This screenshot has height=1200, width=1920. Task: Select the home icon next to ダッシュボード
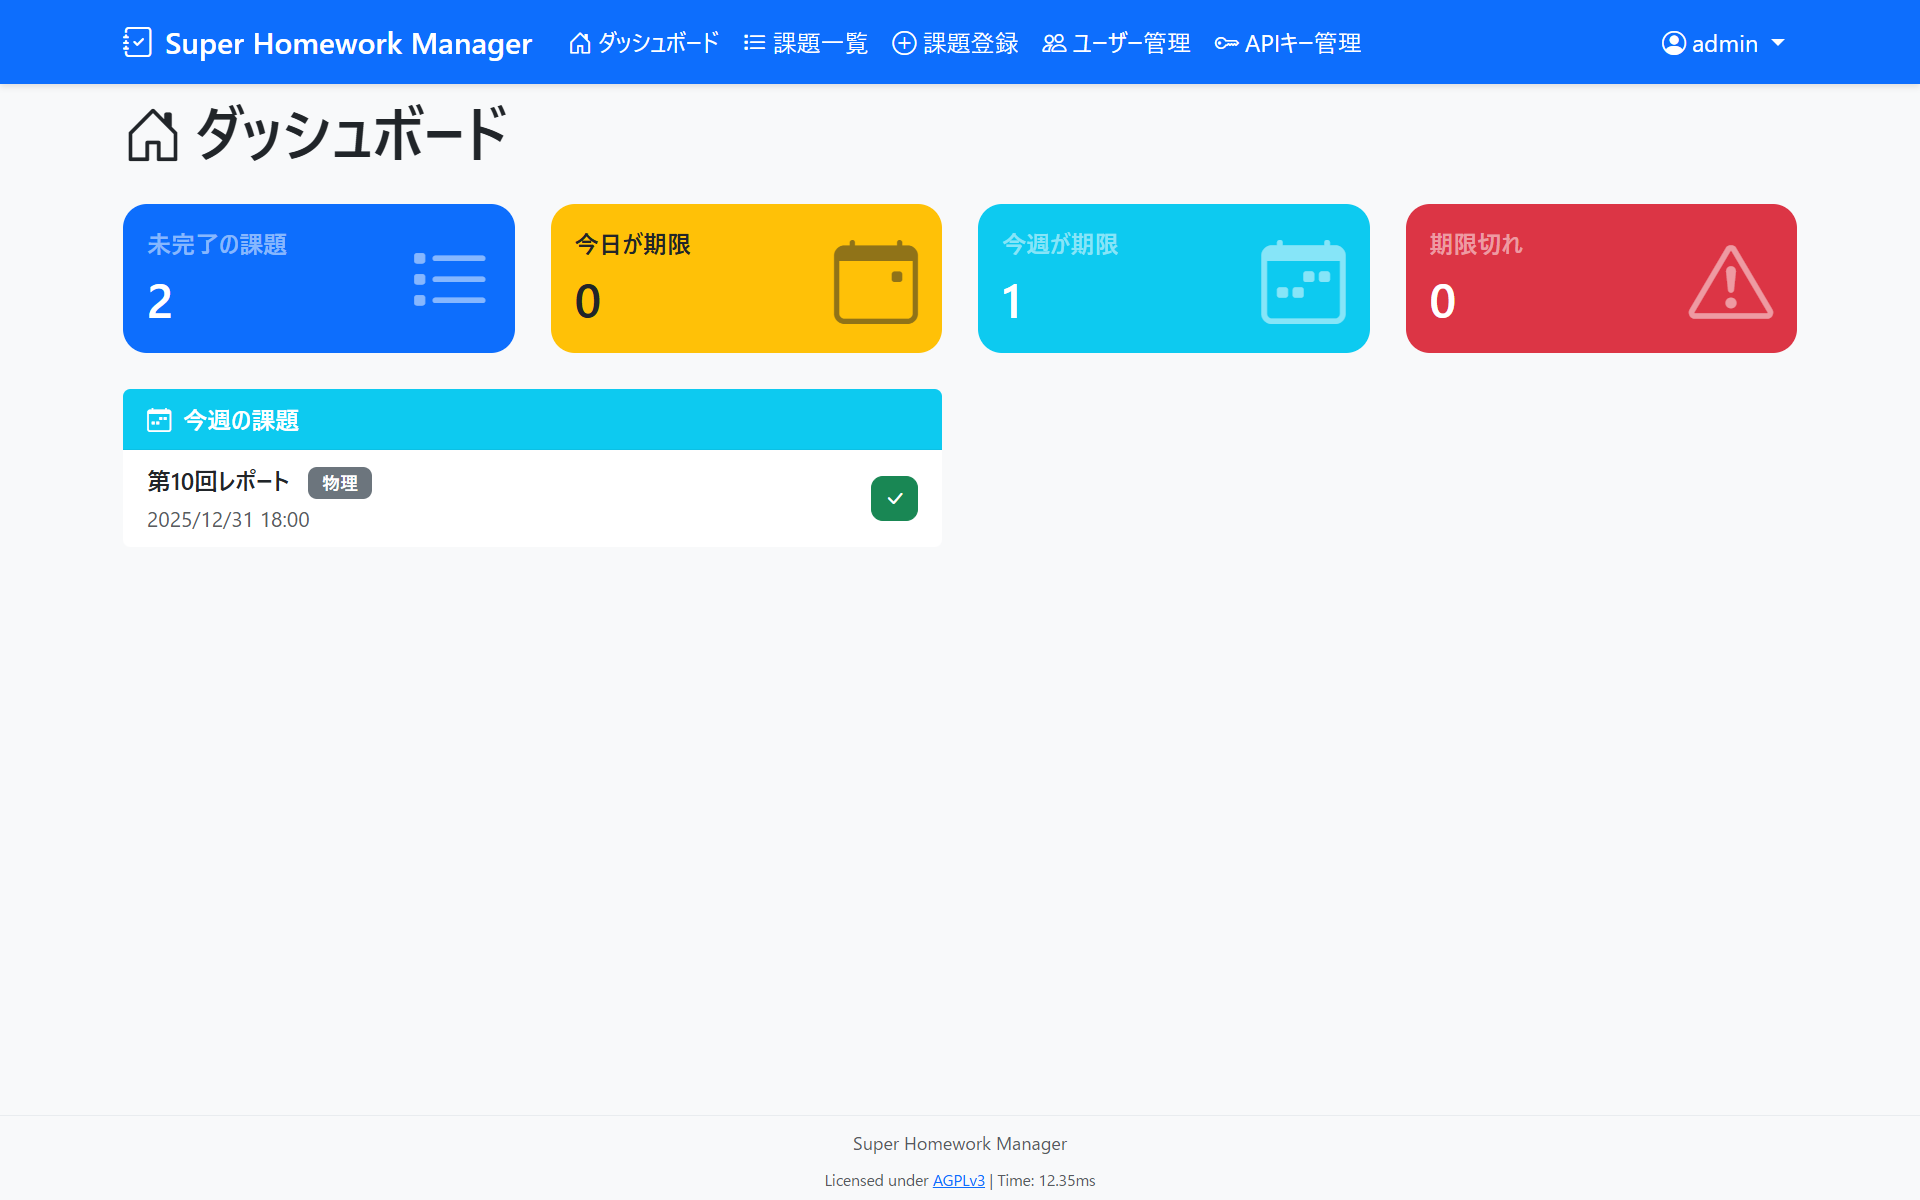click(580, 42)
